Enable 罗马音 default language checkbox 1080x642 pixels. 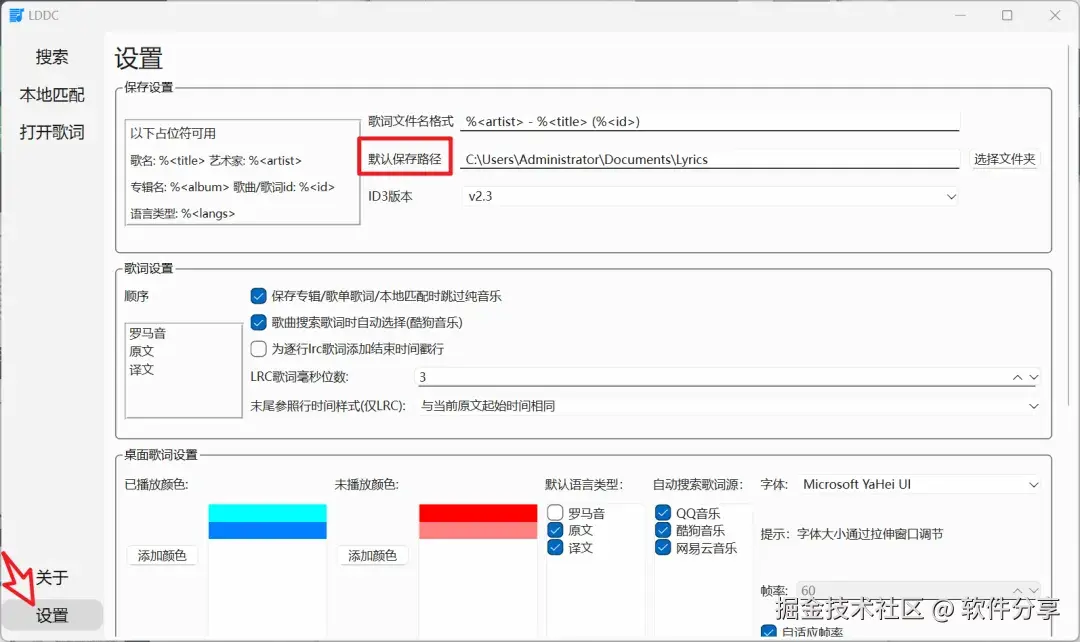(x=555, y=512)
